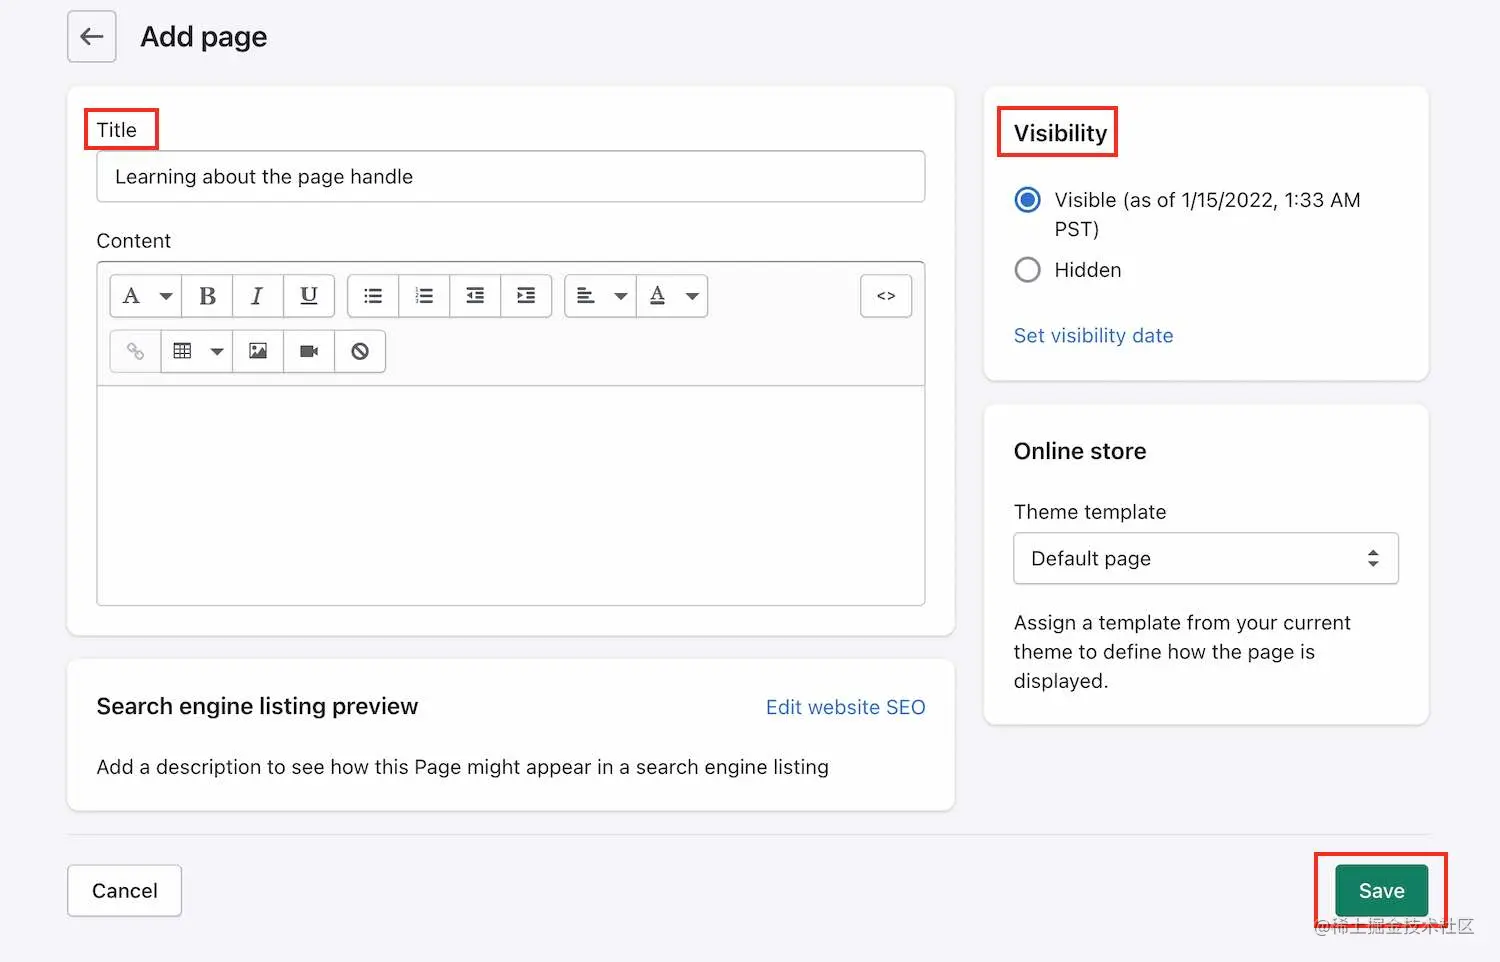Click the insert link icon
Viewport: 1500px width, 962px height.
click(135, 351)
